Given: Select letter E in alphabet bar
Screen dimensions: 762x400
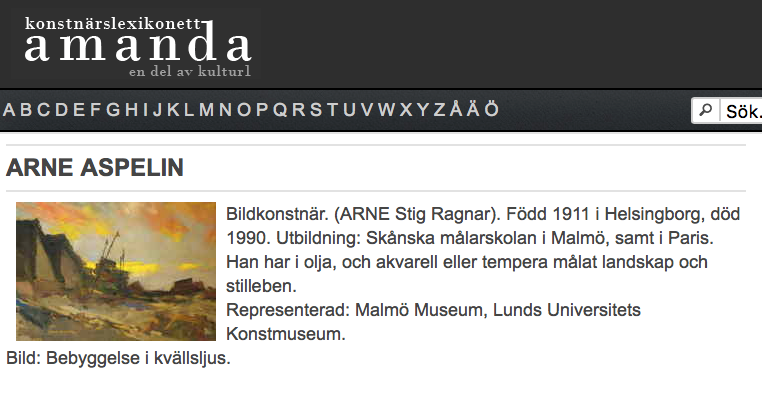Looking at the screenshot, I should (79, 110).
